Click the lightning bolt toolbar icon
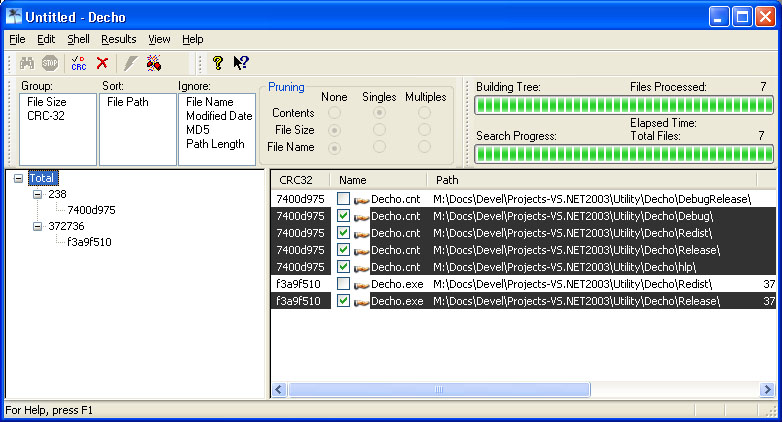Screen dimensions: 782x422 [130, 63]
